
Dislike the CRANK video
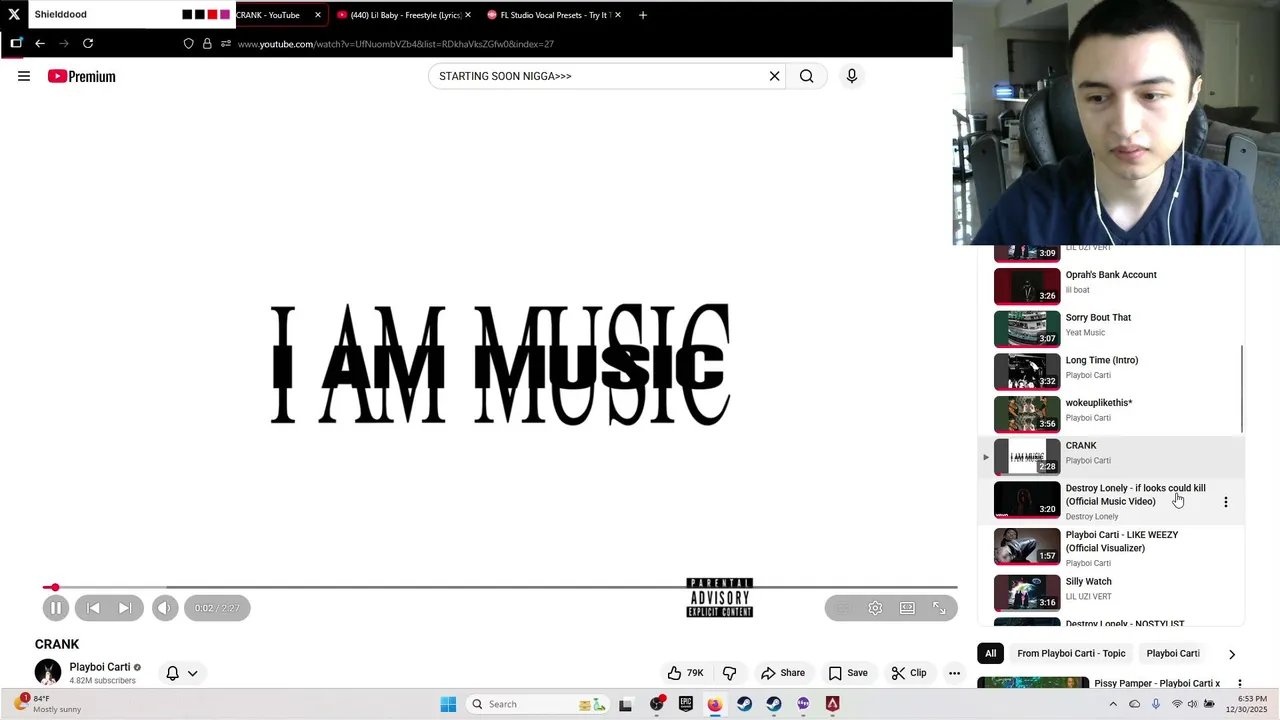(x=730, y=673)
